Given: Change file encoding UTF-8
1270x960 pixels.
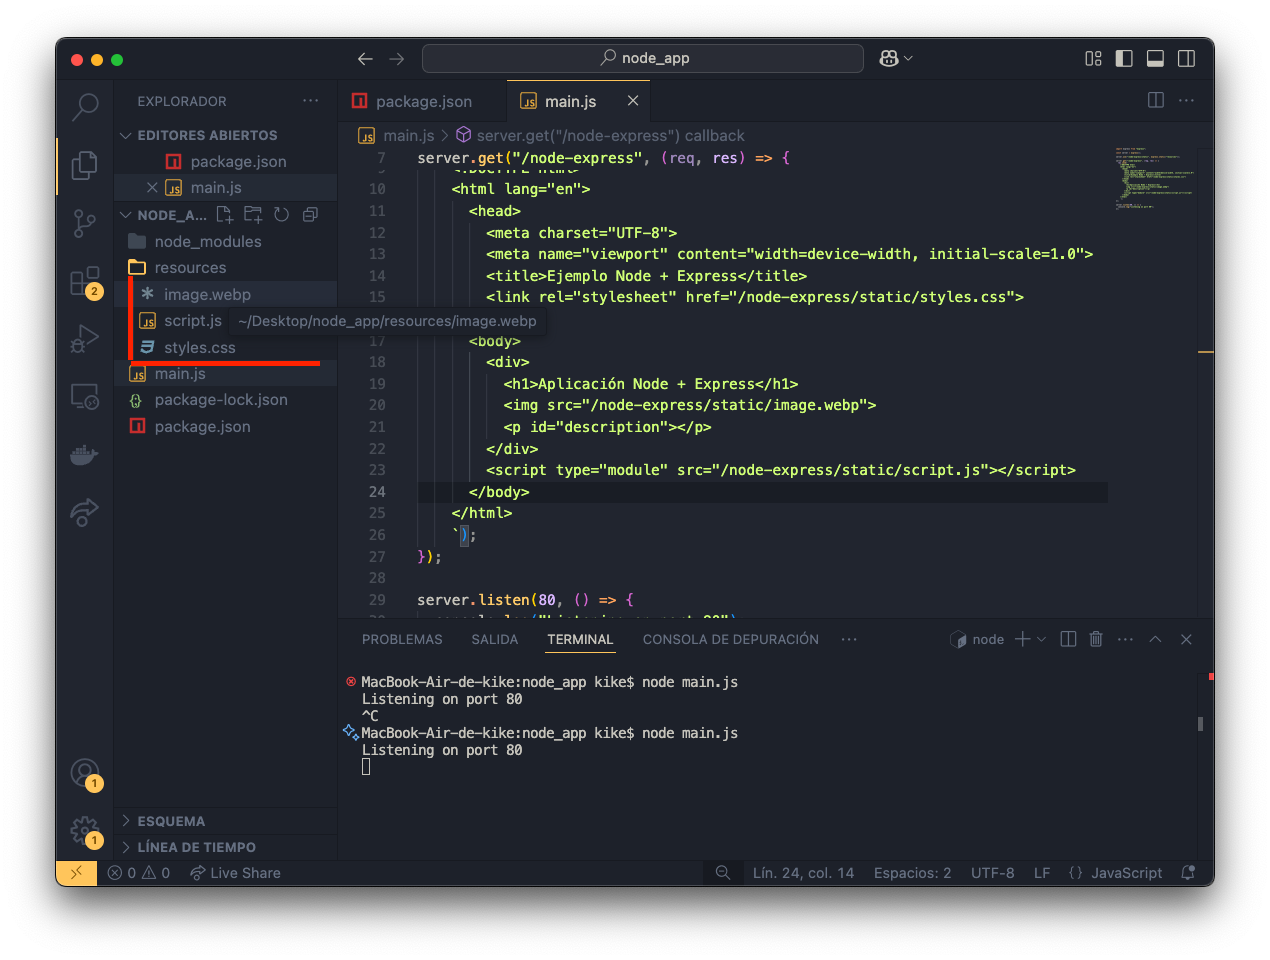Looking at the screenshot, I should [x=992, y=873].
